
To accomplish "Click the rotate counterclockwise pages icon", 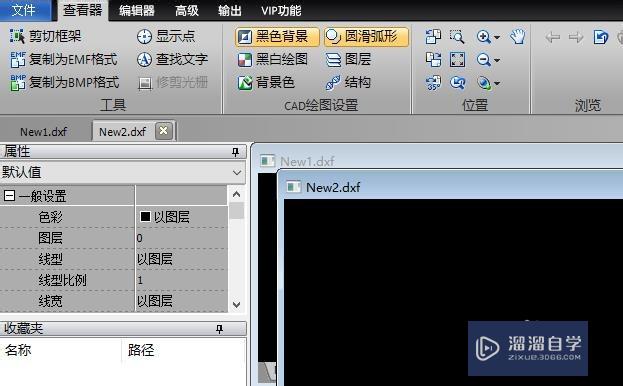I will point(433,37).
